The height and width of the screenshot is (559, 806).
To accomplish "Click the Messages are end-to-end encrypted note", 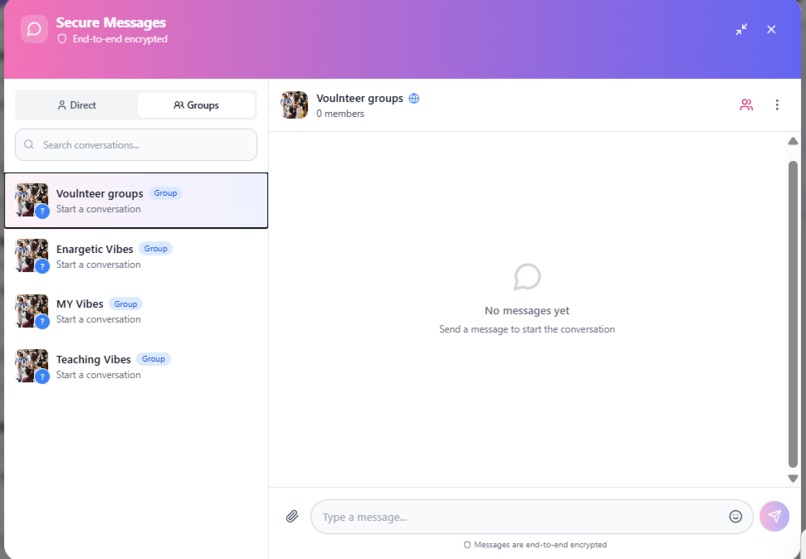I will point(535,545).
